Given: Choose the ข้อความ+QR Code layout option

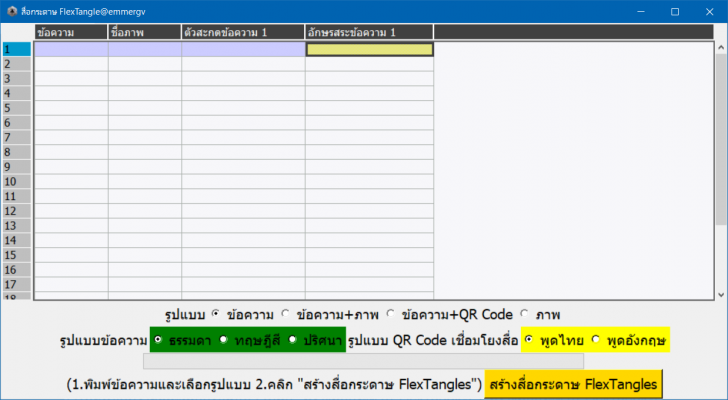Looking at the screenshot, I should (x=390, y=314).
